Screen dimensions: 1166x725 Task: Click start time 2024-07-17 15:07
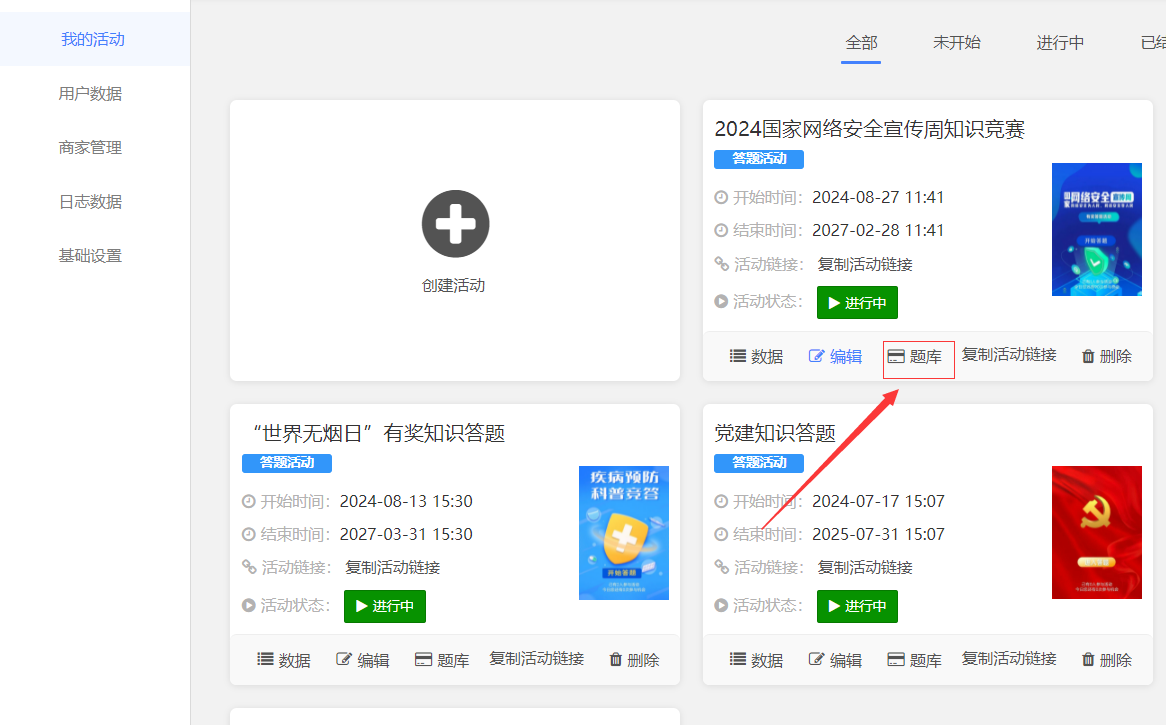point(878,502)
